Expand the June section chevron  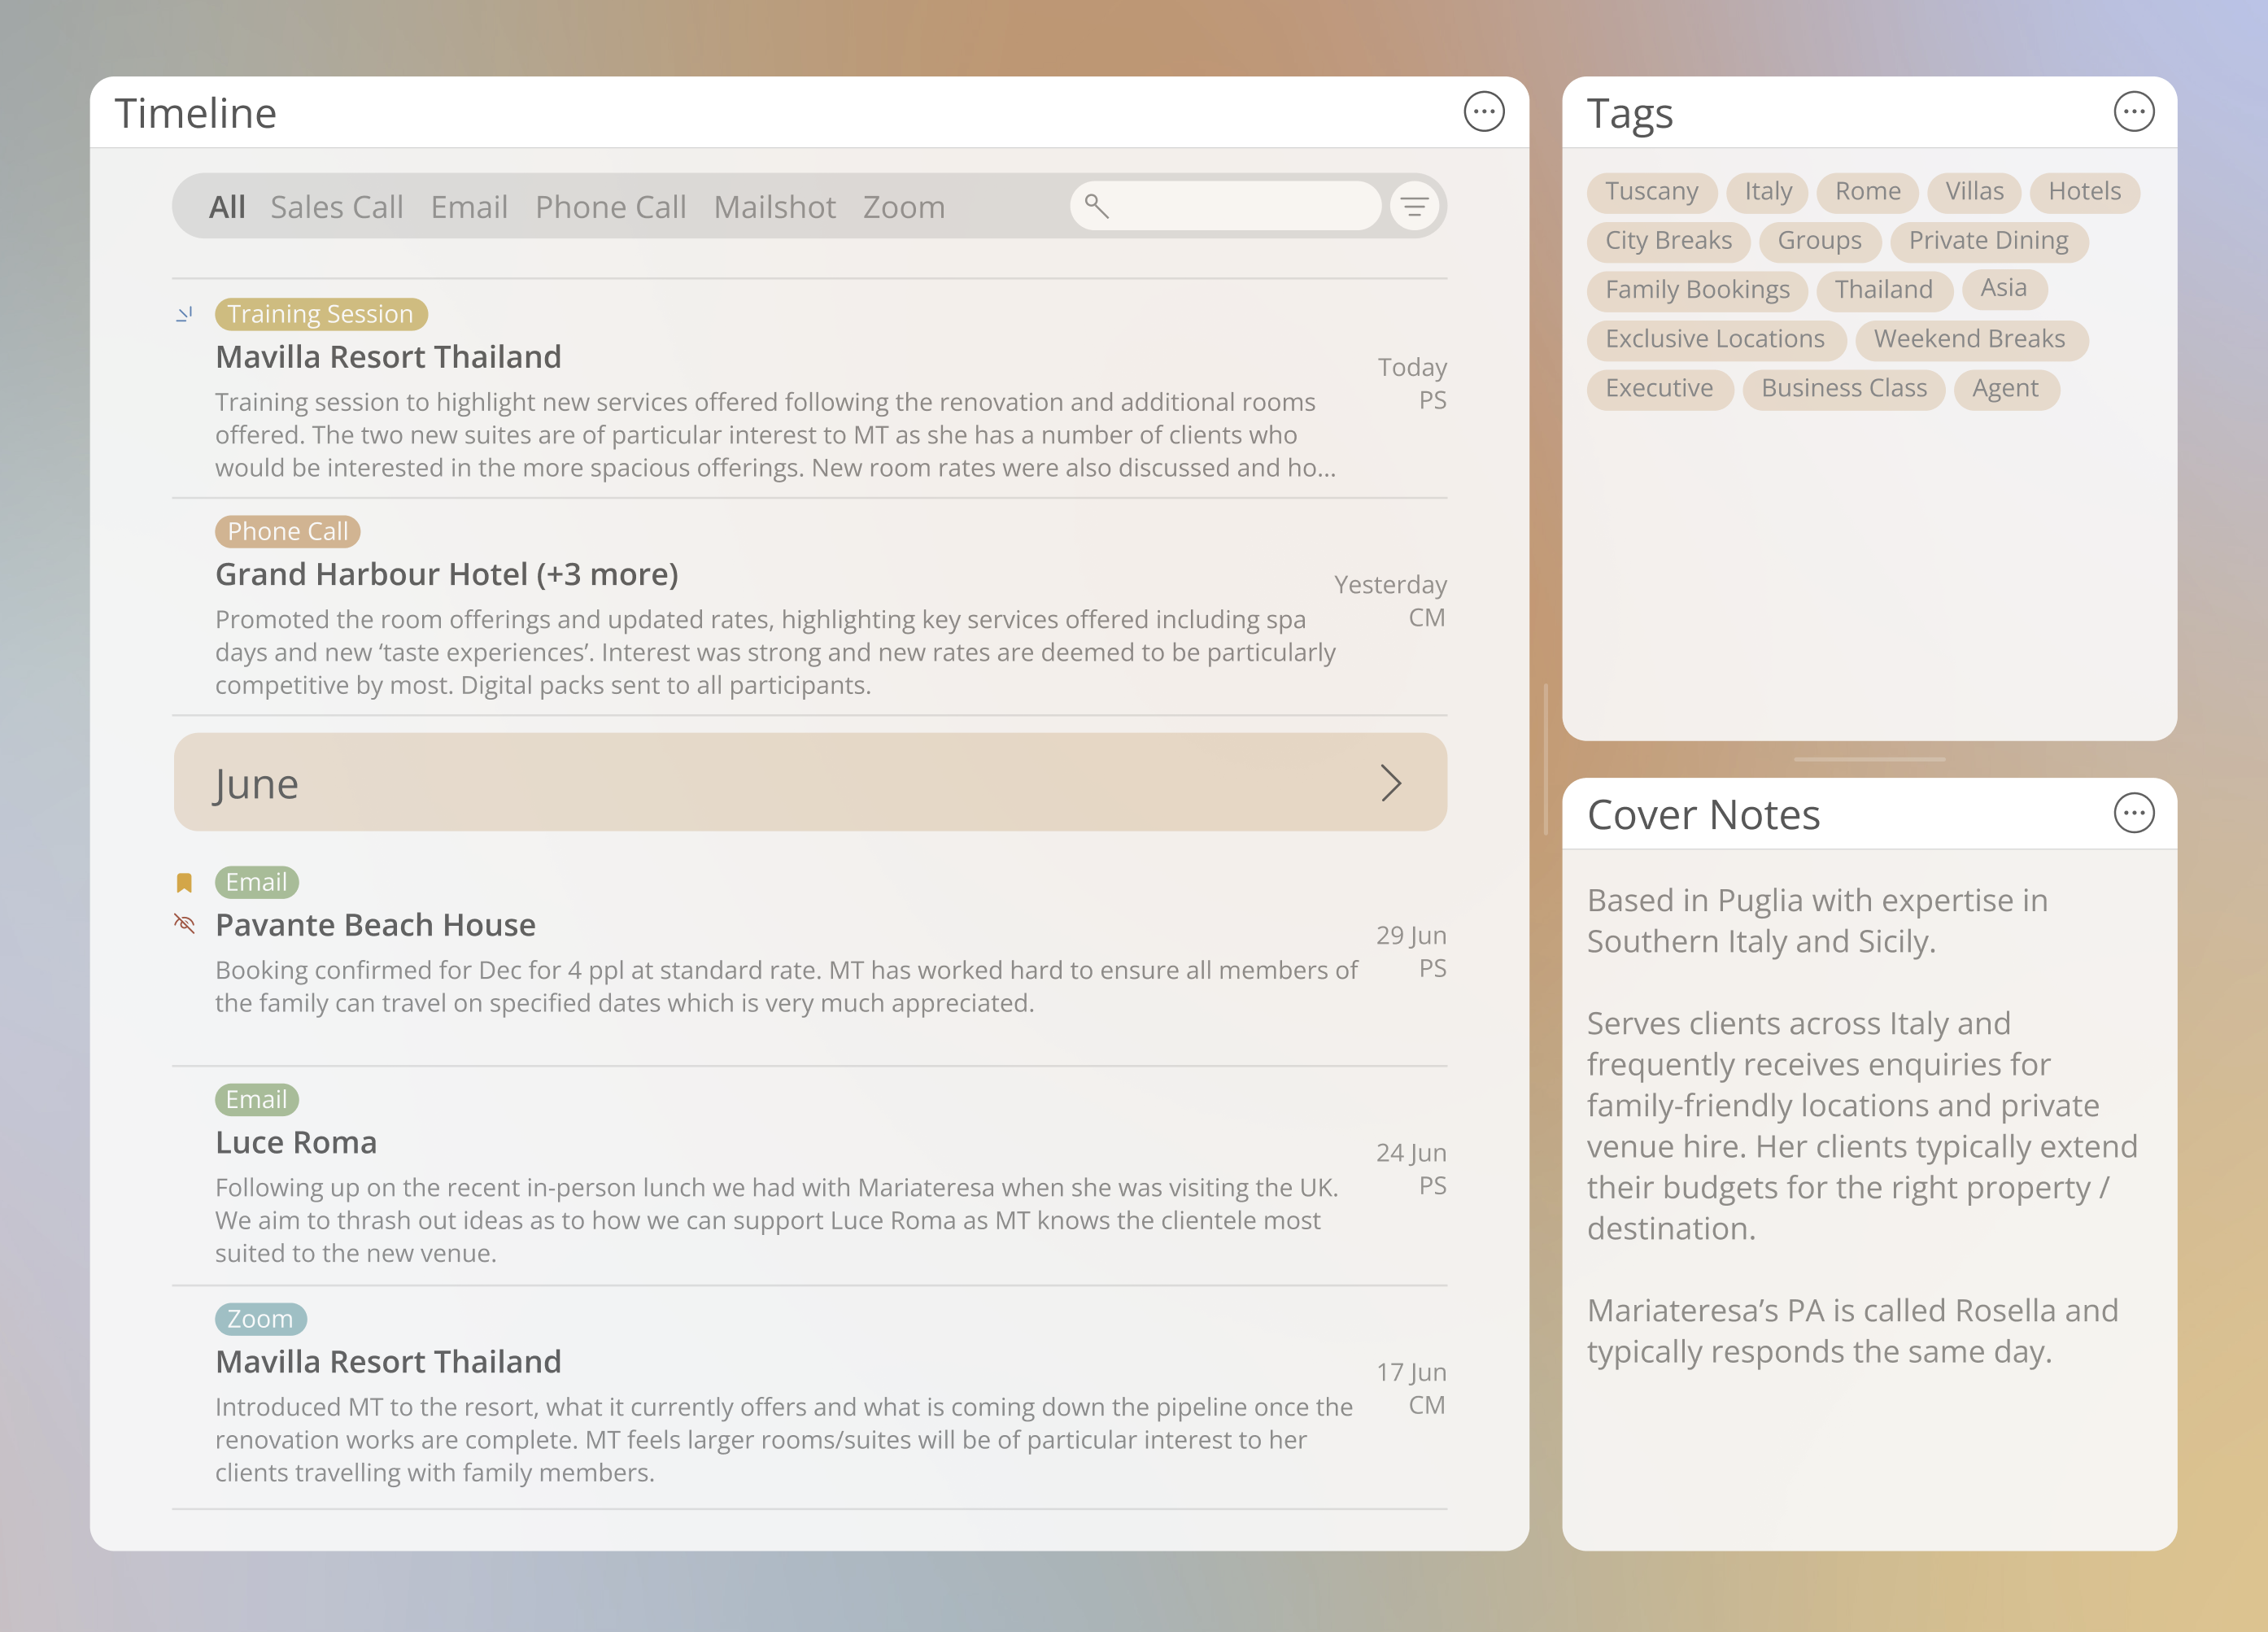point(1390,783)
